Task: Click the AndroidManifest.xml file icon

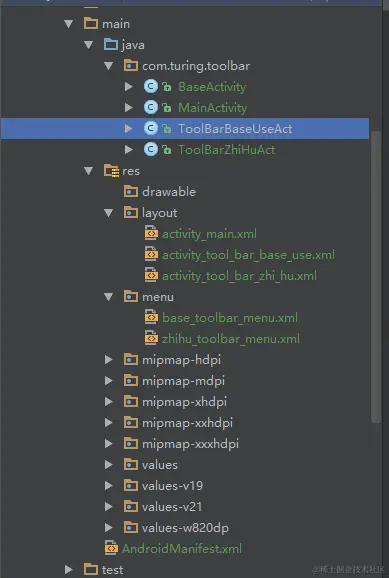Action: tap(111, 548)
